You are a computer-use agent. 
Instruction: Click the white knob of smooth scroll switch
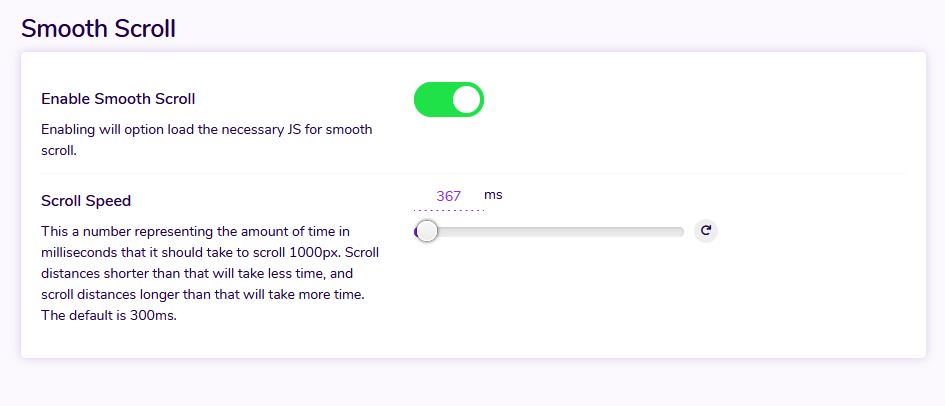466,100
